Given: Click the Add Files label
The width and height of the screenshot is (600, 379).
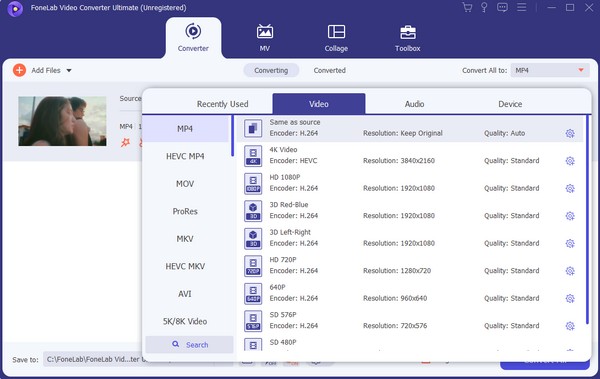Looking at the screenshot, I should [46, 70].
